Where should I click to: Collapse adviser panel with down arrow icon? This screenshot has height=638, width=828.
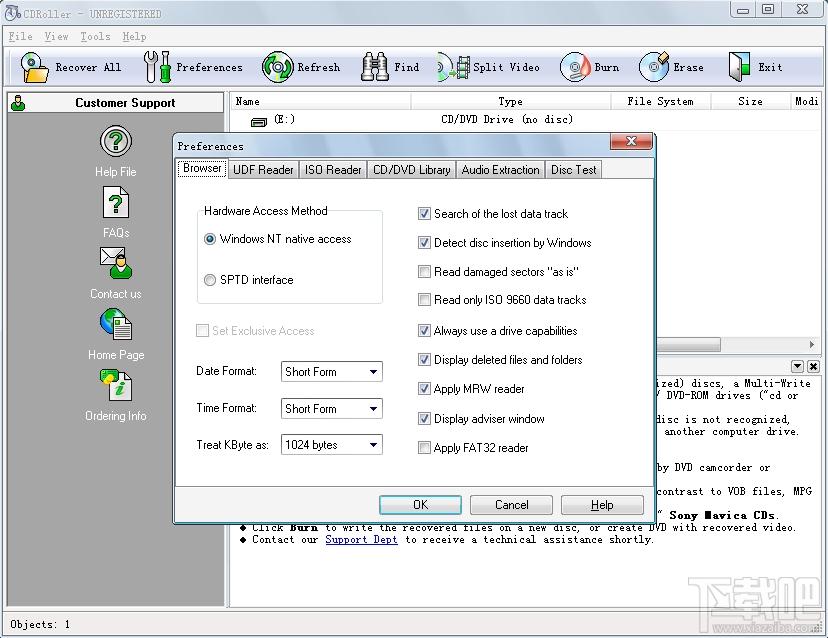797,366
